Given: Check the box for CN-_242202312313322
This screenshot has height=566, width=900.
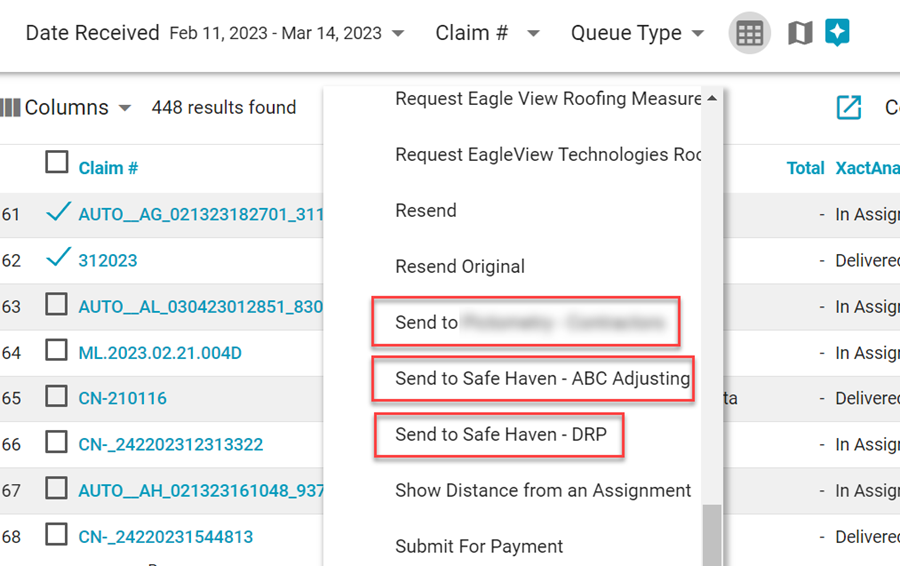Looking at the screenshot, I should tap(56, 442).
